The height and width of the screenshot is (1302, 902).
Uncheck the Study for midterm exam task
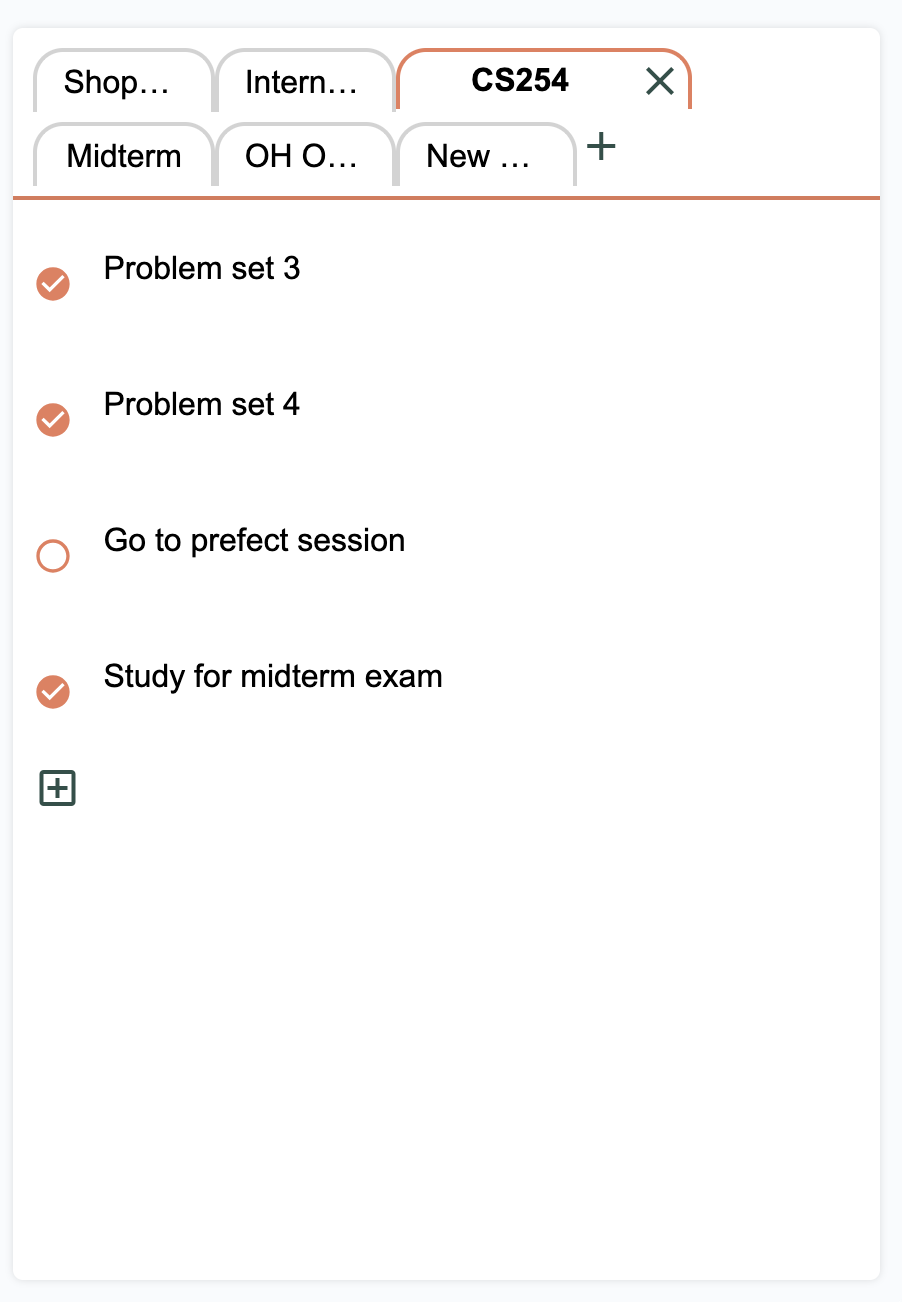53,692
